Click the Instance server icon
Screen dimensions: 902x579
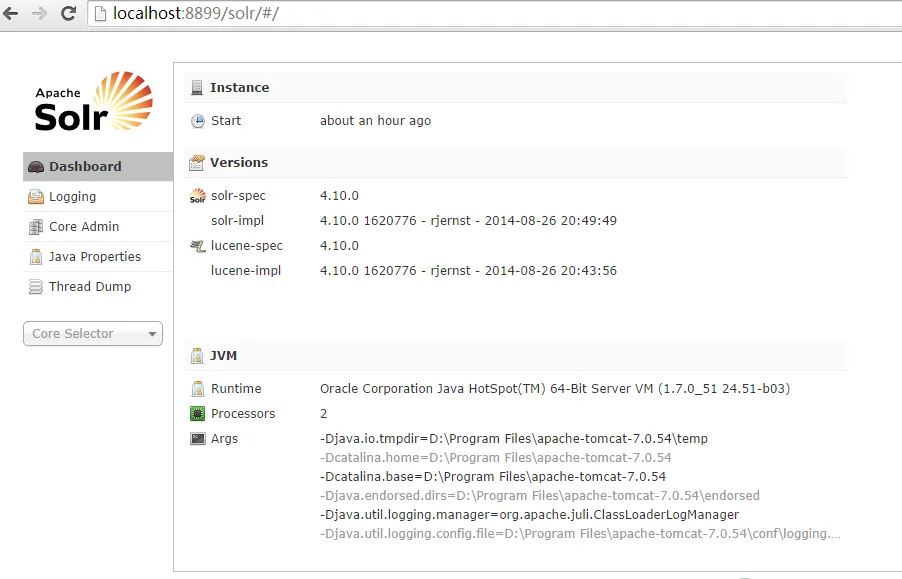pos(197,87)
